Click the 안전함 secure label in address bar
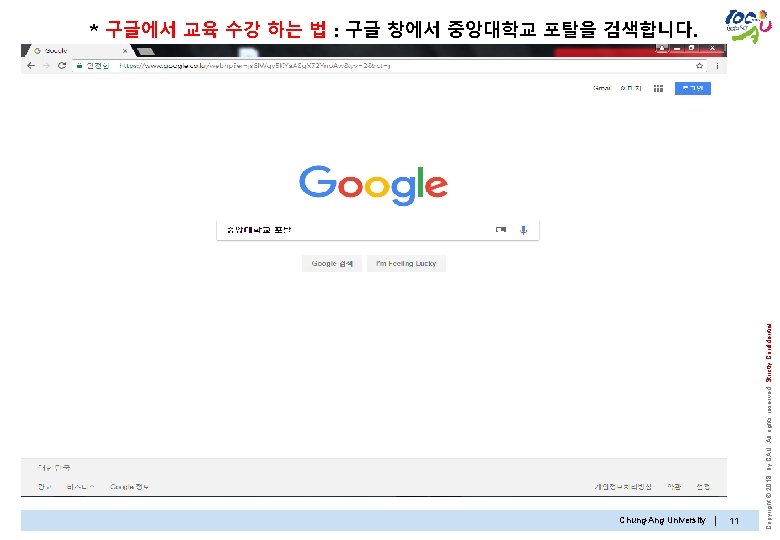Image resolution: width=780 pixels, height=540 pixels. tap(98, 66)
